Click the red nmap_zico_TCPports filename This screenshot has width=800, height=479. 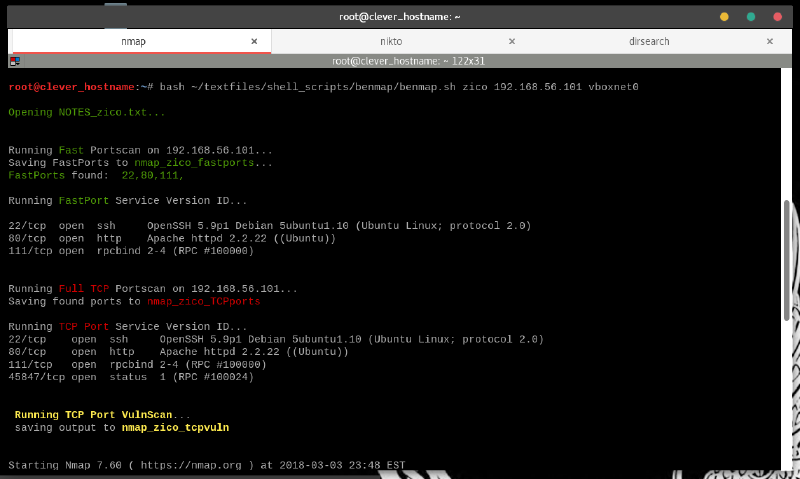point(203,301)
